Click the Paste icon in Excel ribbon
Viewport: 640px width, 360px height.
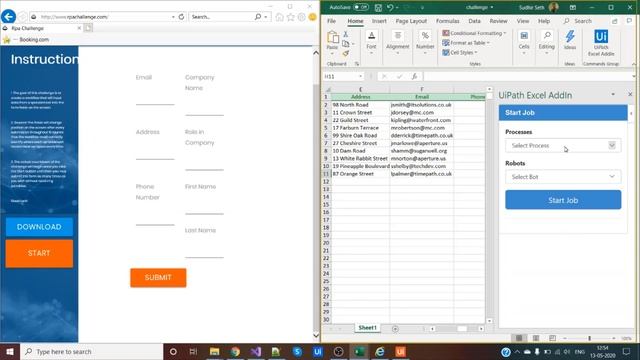click(x=333, y=38)
